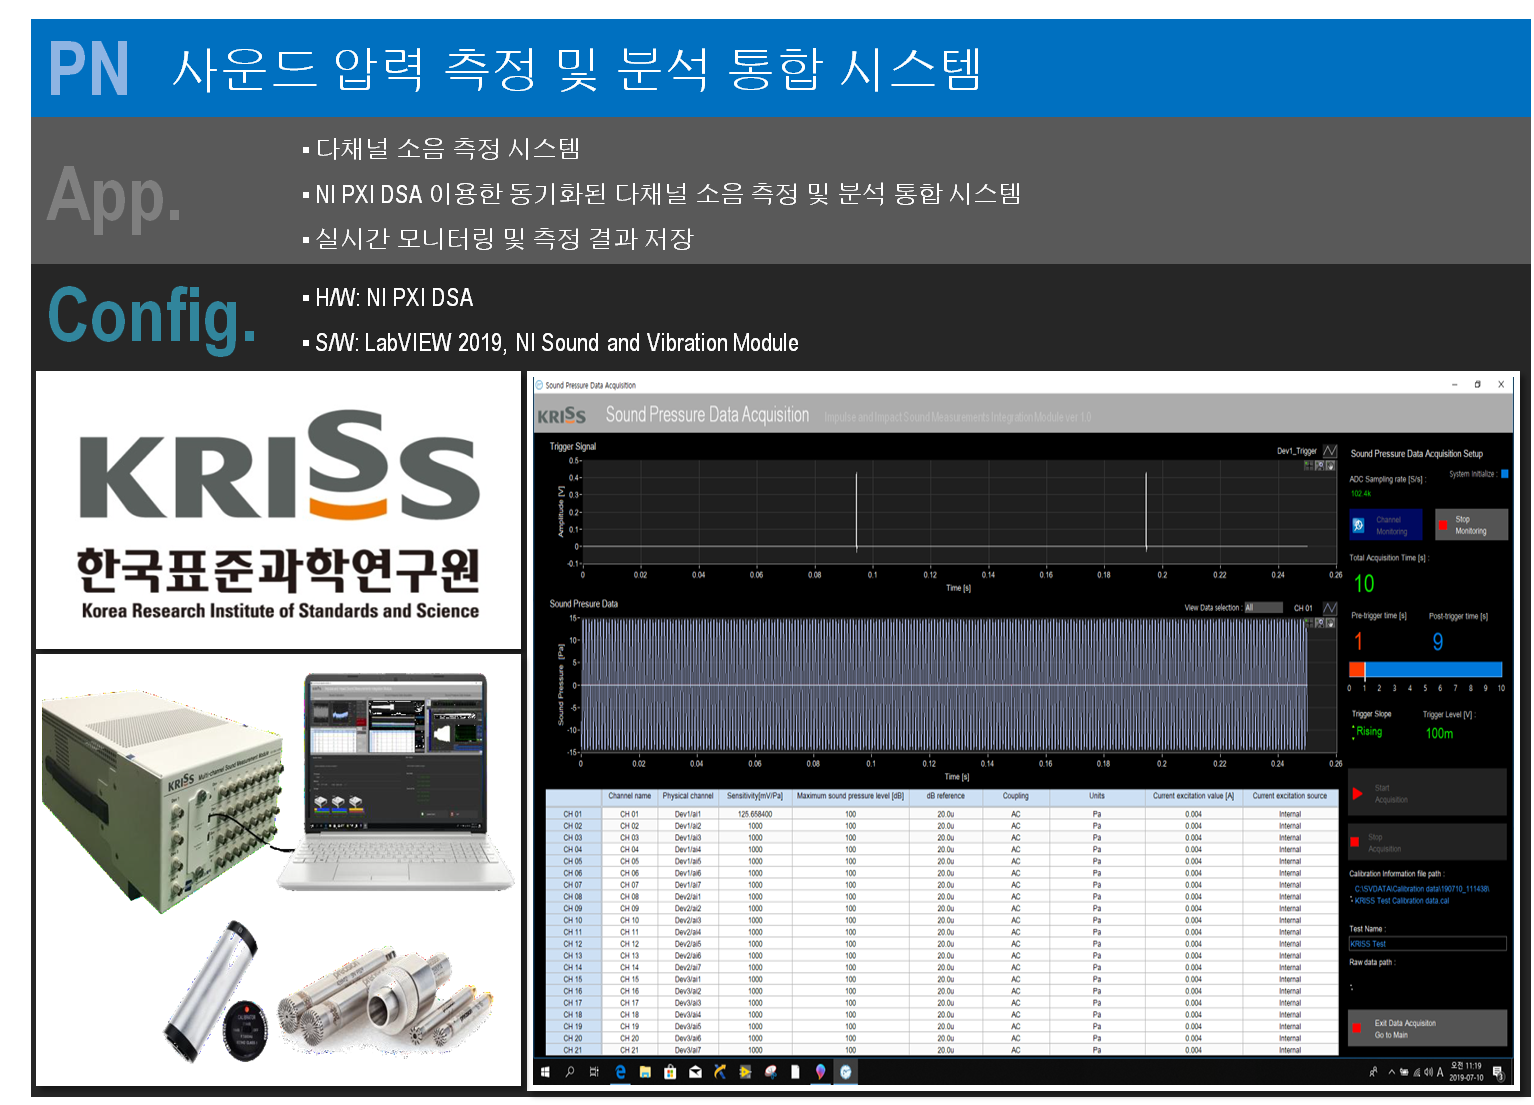1534x1105 pixels.
Task: Click the Dev1_Trigger plot legend icon
Action: coord(1330,451)
